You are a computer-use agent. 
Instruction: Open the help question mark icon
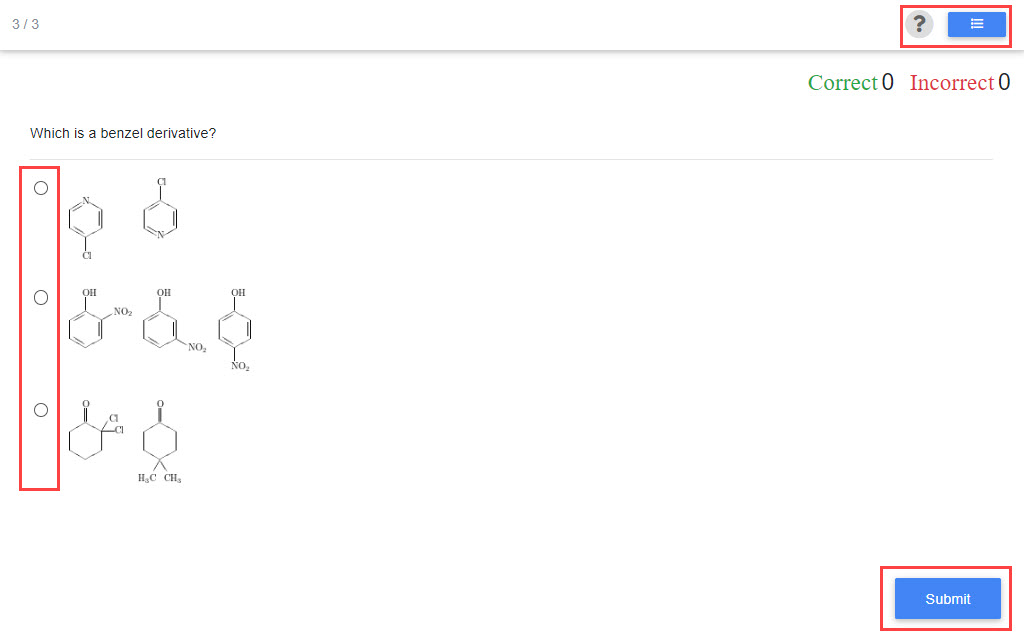919,24
